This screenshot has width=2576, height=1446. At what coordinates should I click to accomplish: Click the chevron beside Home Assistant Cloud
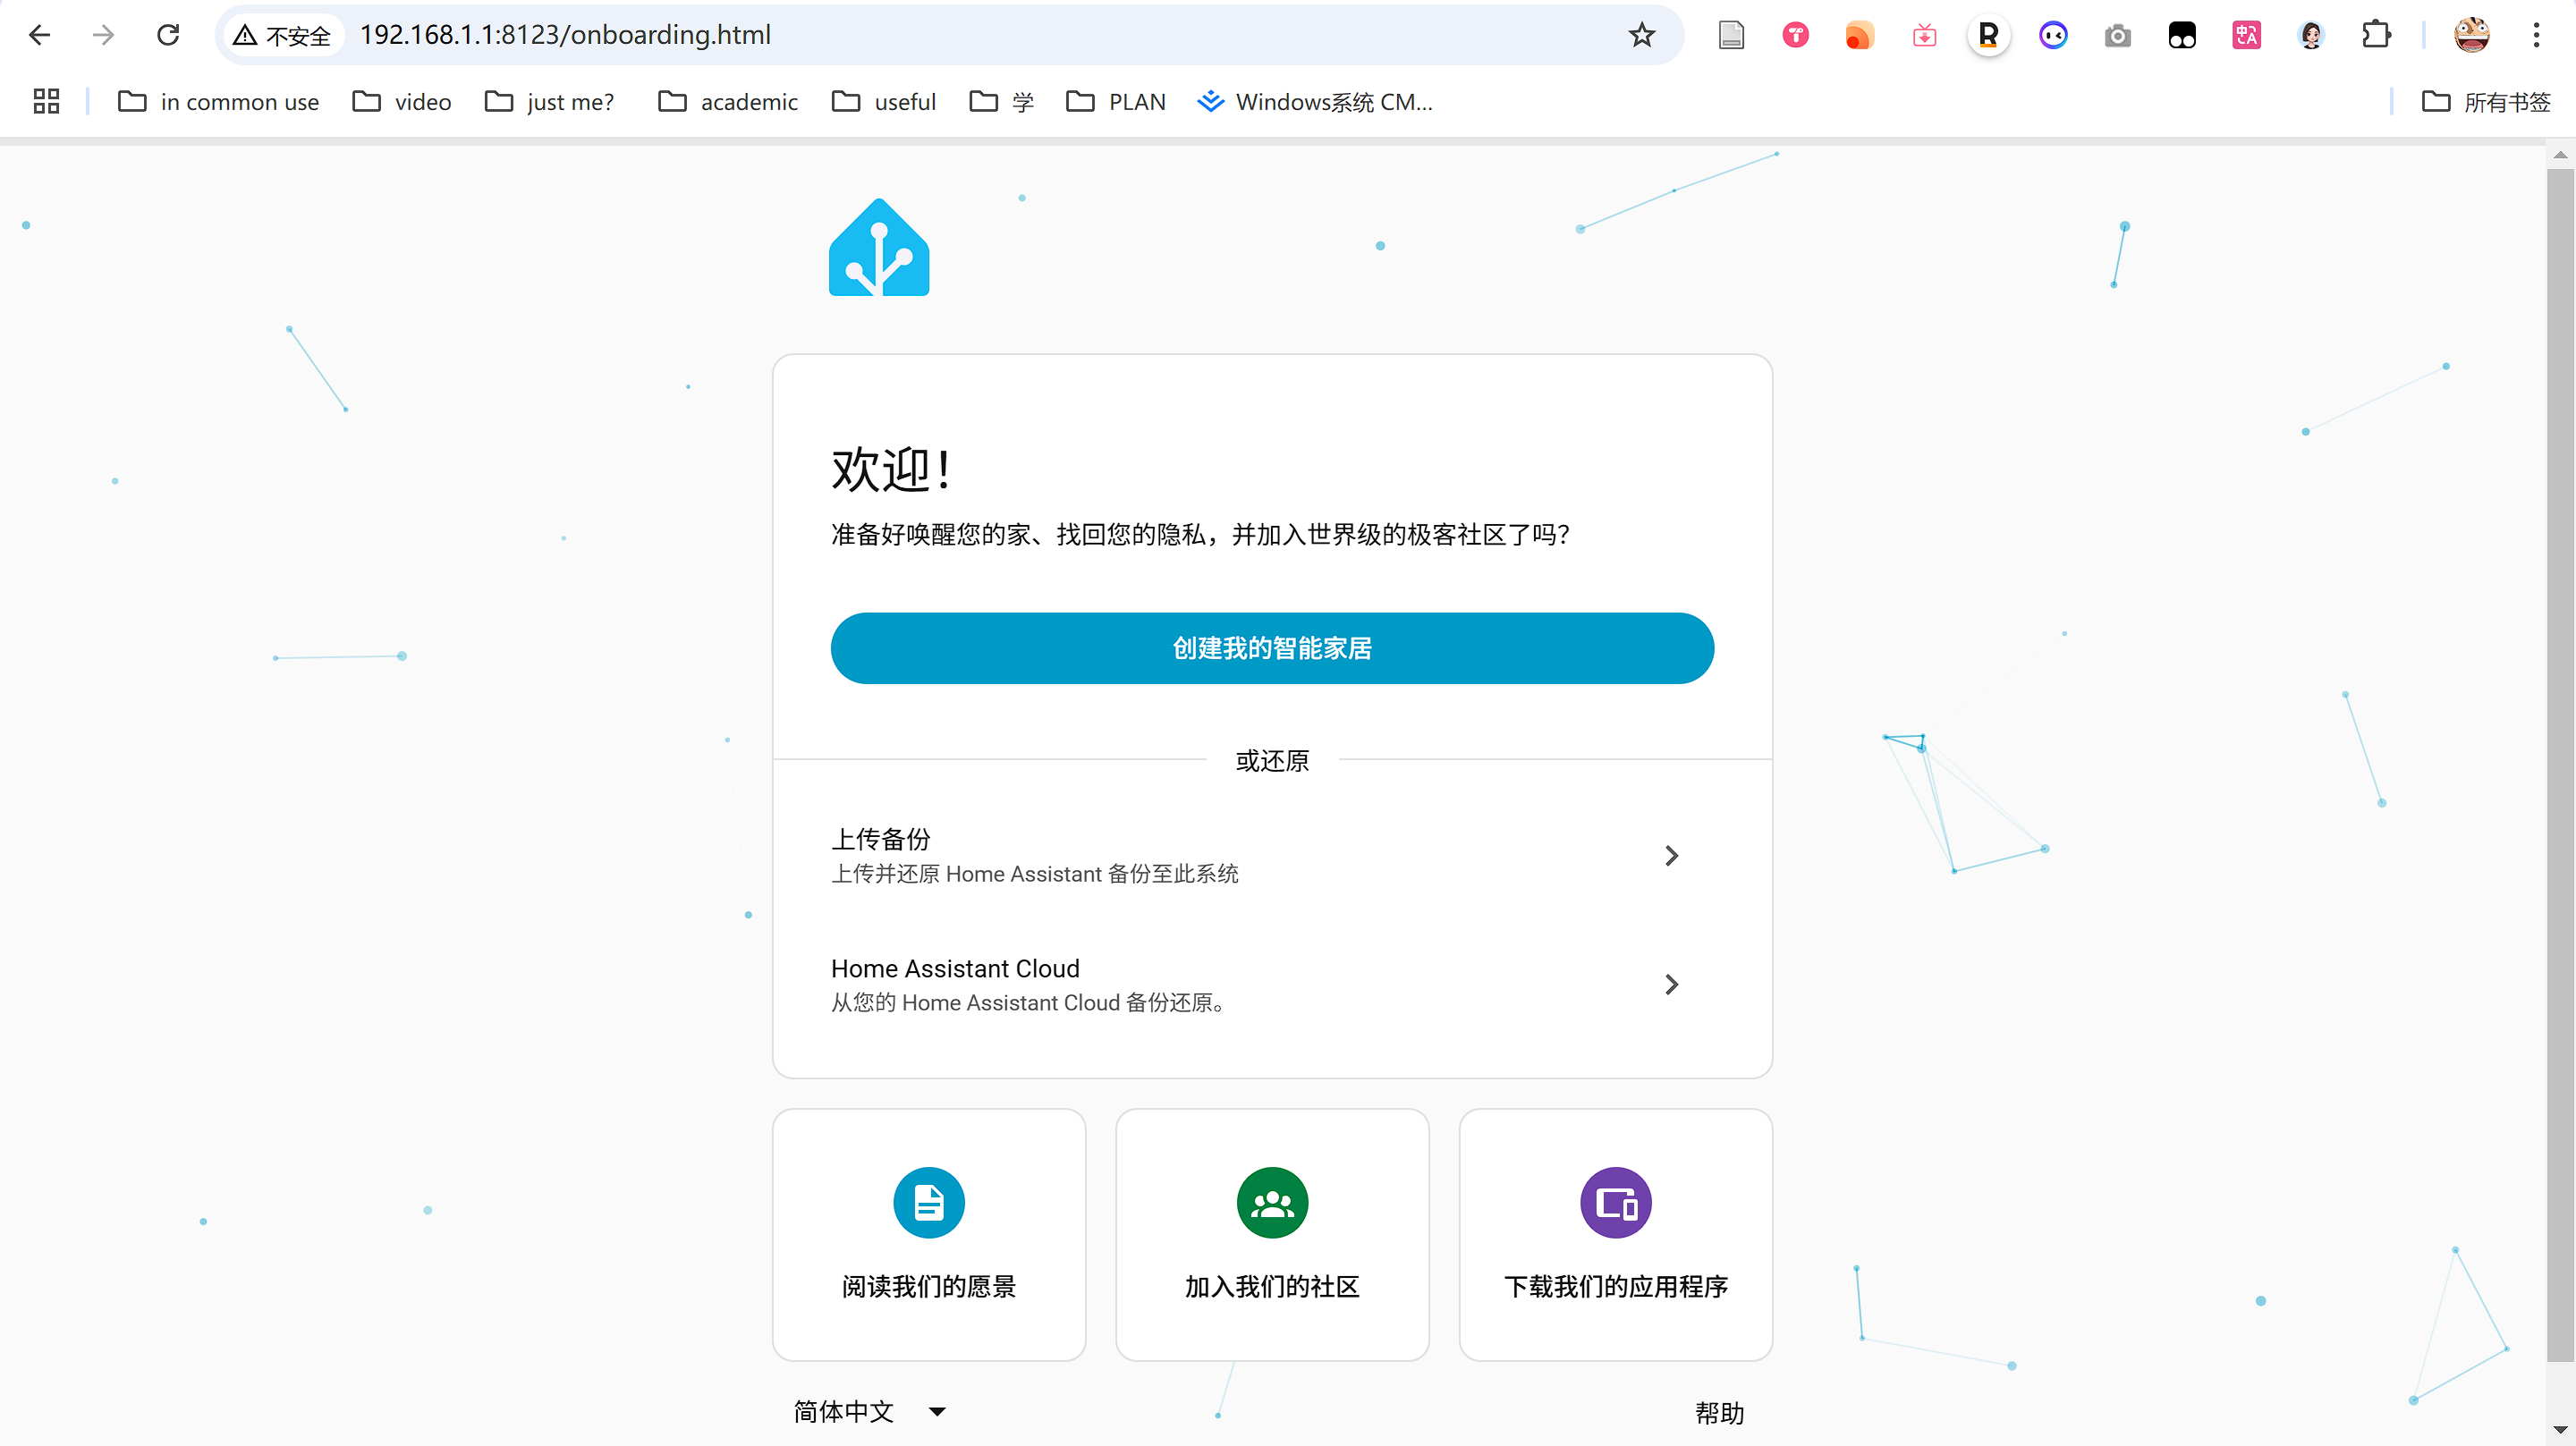tap(1671, 984)
